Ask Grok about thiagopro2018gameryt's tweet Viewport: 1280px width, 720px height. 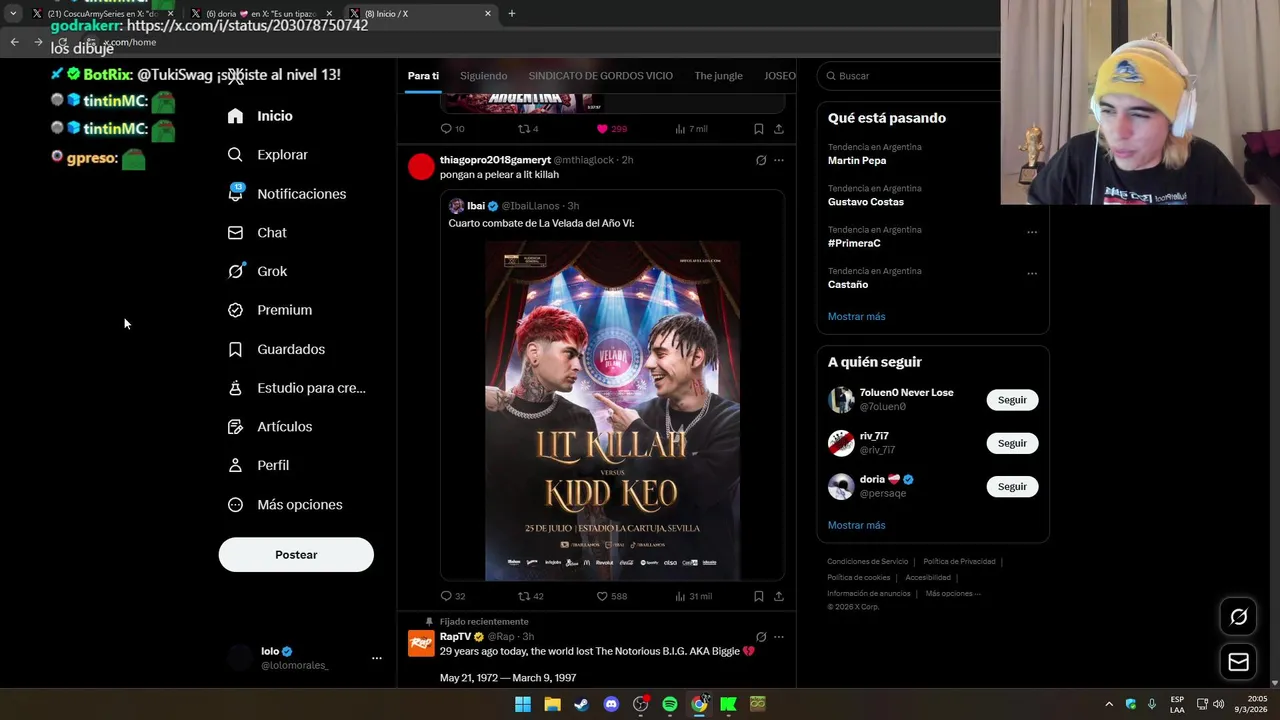761,160
